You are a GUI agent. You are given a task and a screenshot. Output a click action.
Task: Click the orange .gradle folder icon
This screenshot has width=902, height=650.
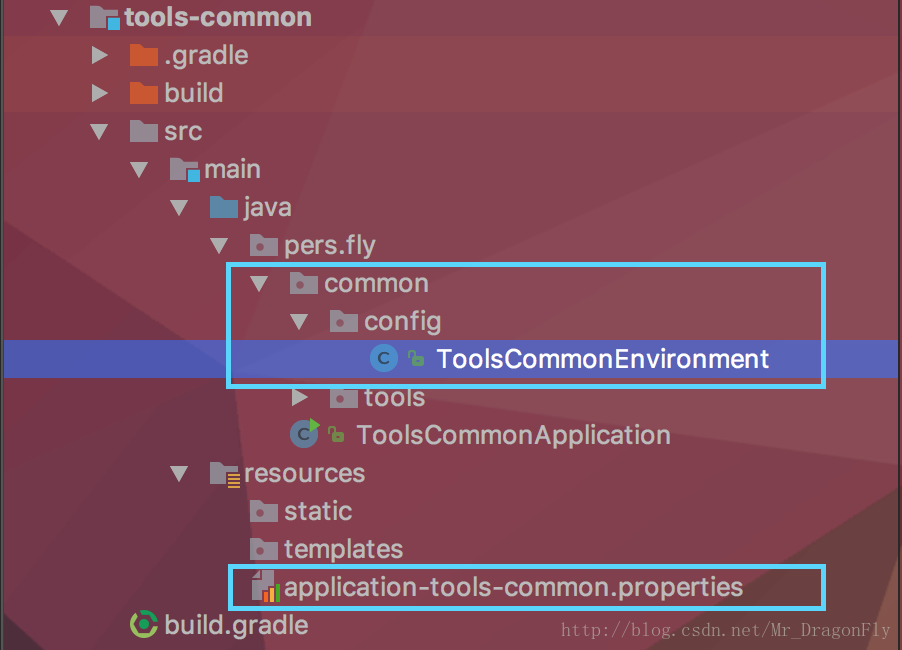tap(144, 55)
